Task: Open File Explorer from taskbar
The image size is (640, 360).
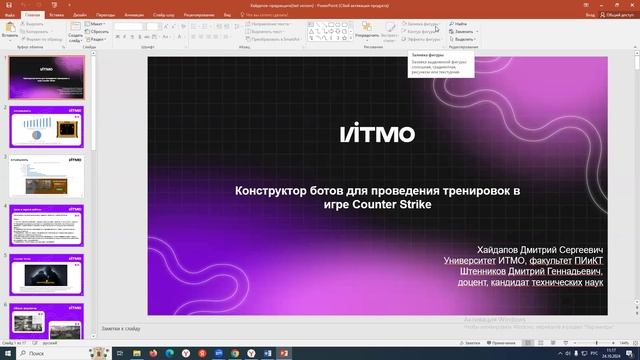Action: (137, 353)
